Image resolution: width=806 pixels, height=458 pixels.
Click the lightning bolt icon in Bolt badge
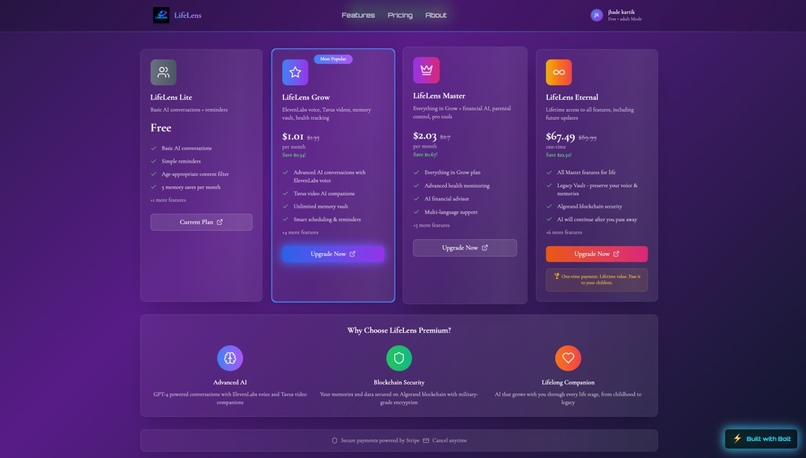click(x=737, y=438)
